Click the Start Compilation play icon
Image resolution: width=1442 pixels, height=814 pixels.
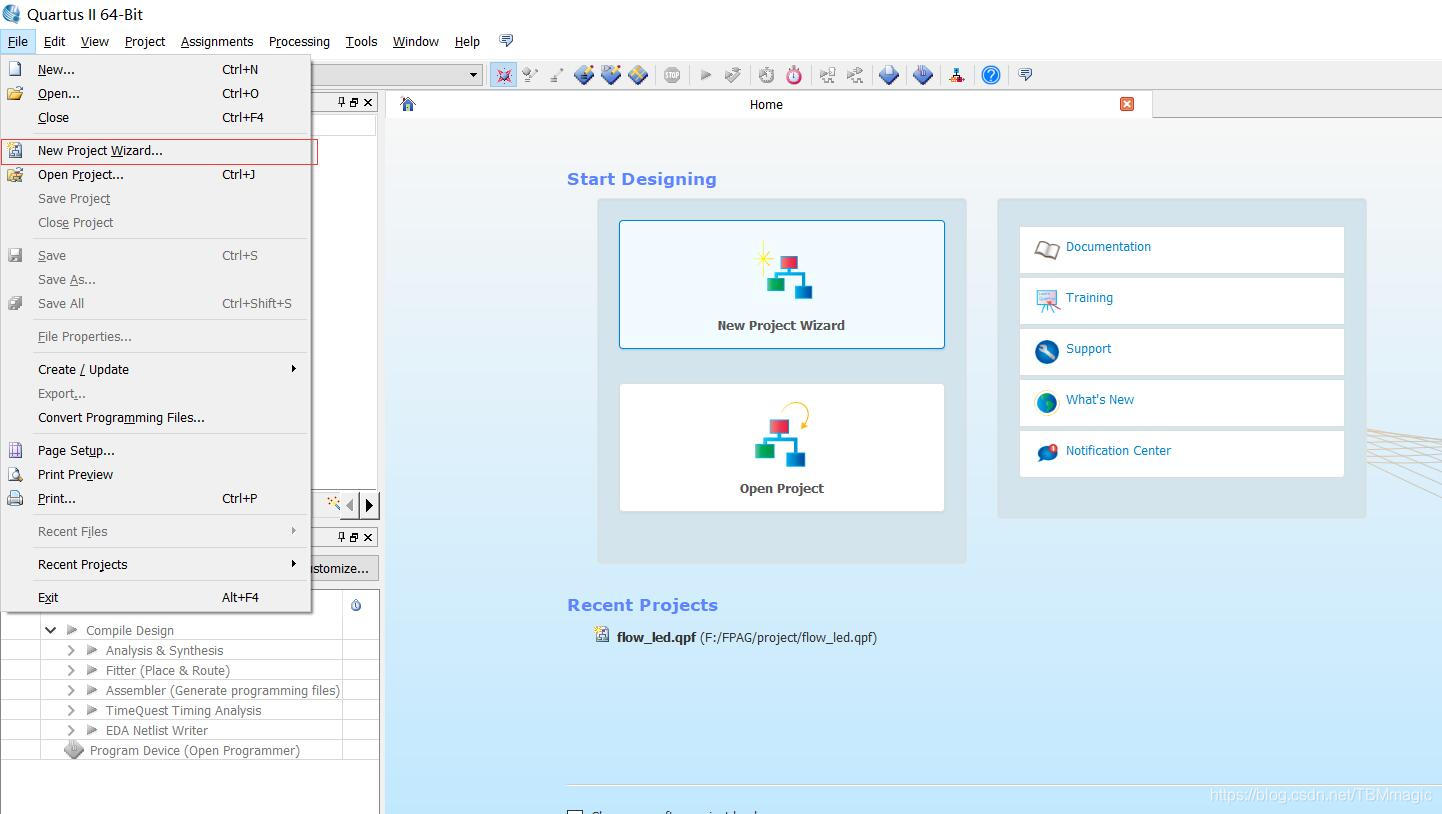click(705, 75)
